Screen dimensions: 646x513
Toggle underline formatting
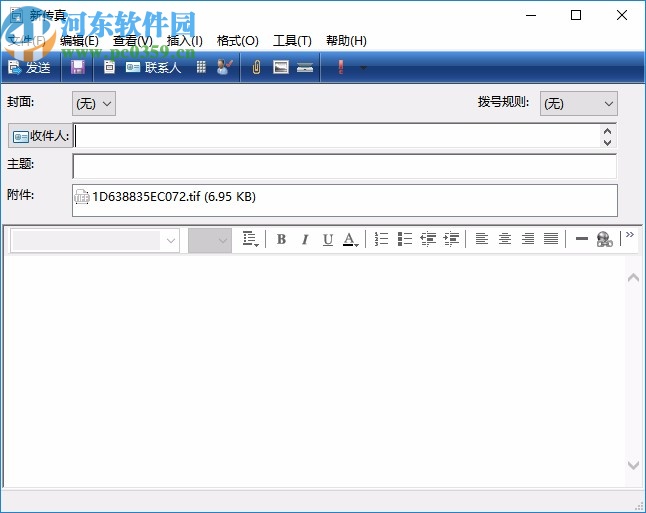point(328,239)
